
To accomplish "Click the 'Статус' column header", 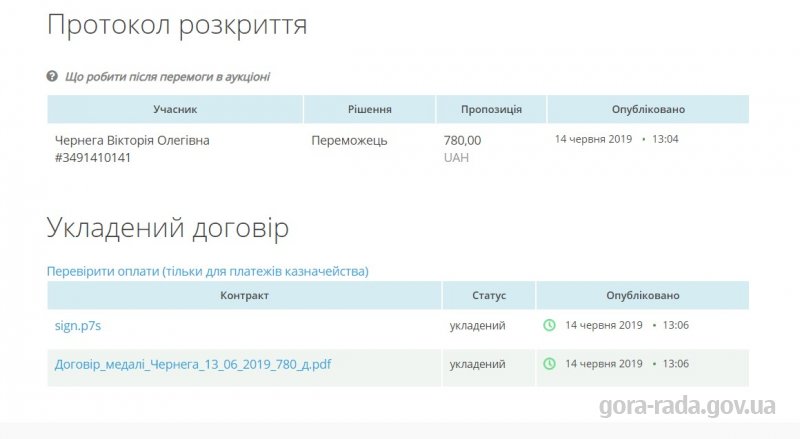I will [489, 295].
